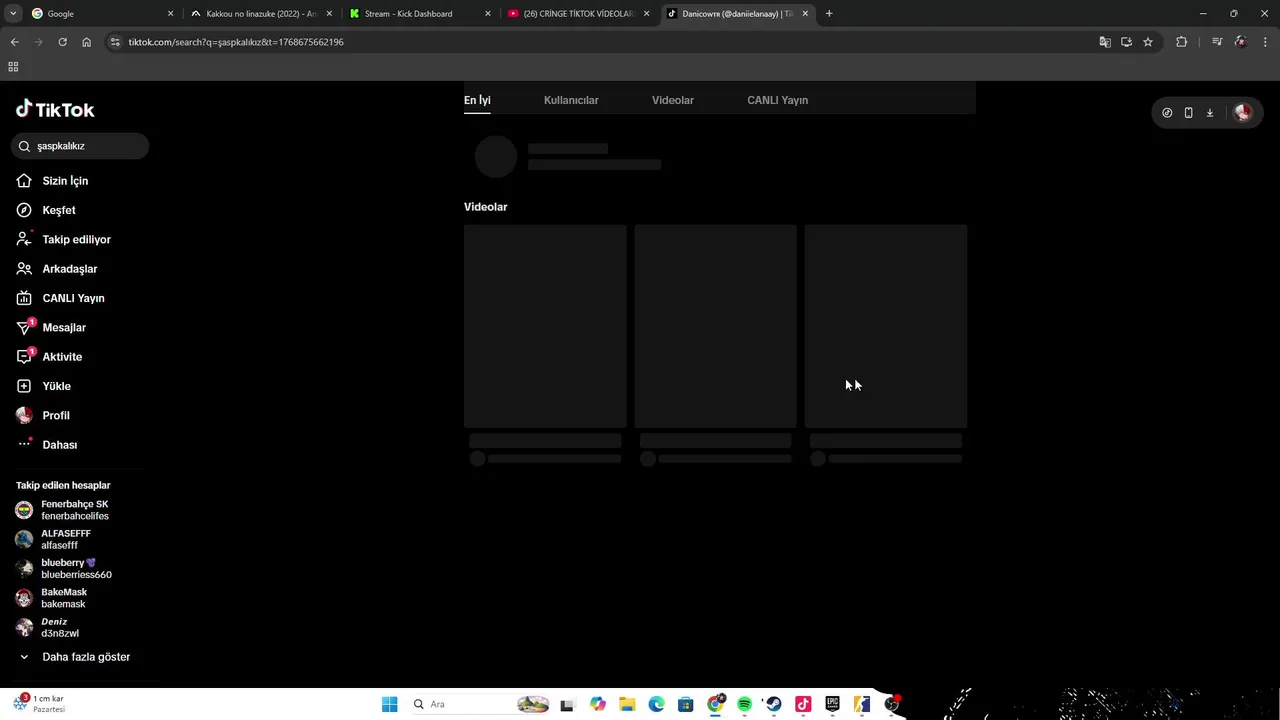The height and width of the screenshot is (720, 1280).
Task: Click the second loading video thumbnail
Action: 715,326
